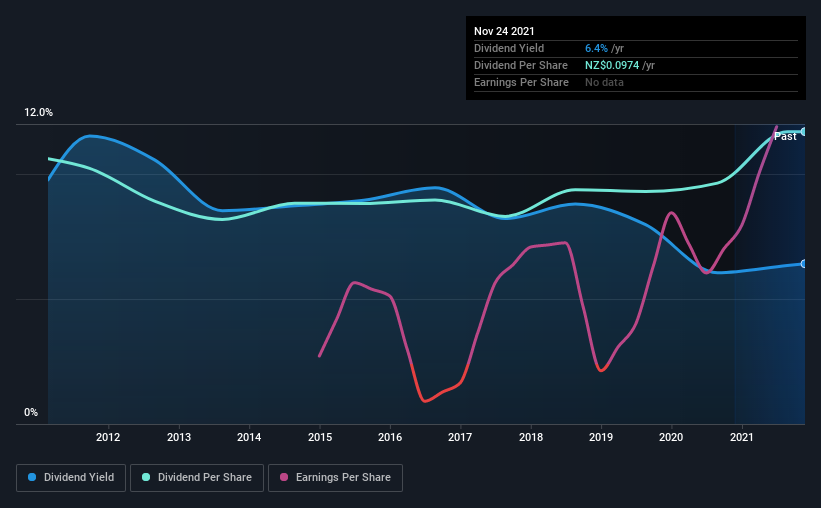This screenshot has height=508, width=821.
Task: Click the 0% y-axis label
Action: (31, 413)
